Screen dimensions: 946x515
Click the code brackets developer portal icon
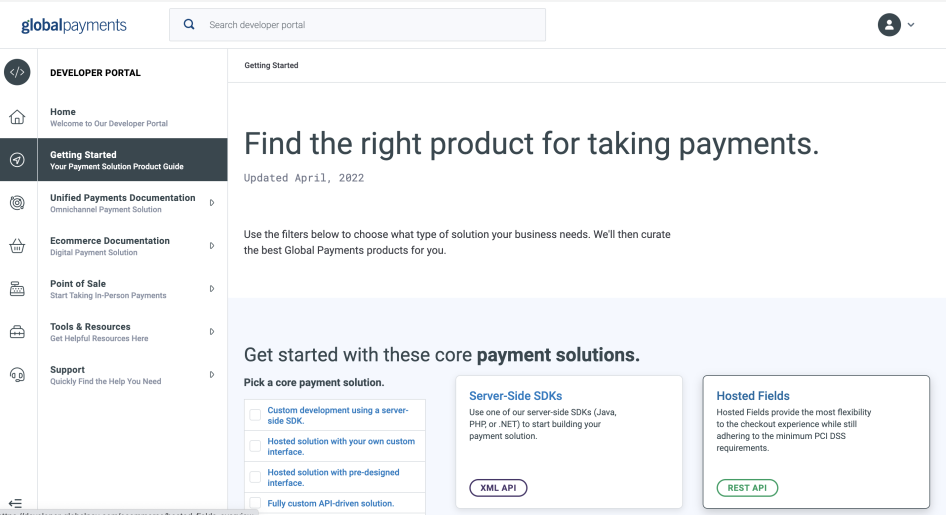click(17, 72)
